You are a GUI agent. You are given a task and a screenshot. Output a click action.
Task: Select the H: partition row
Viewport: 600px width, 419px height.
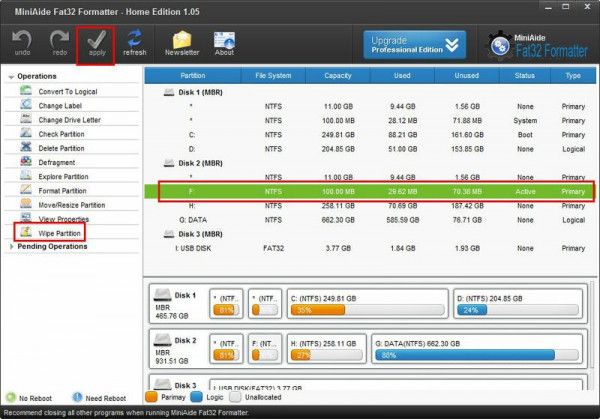click(370, 205)
